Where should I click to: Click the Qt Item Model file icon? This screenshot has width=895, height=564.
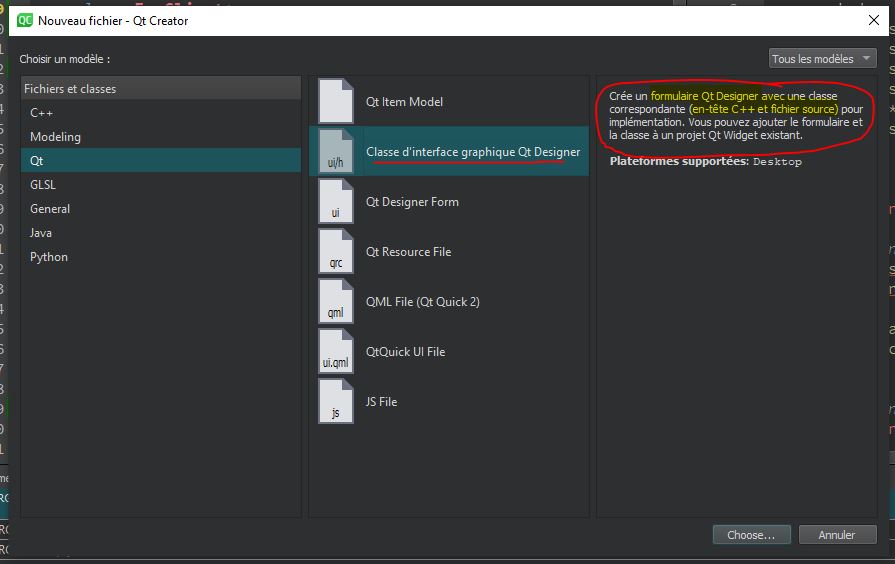[336, 101]
